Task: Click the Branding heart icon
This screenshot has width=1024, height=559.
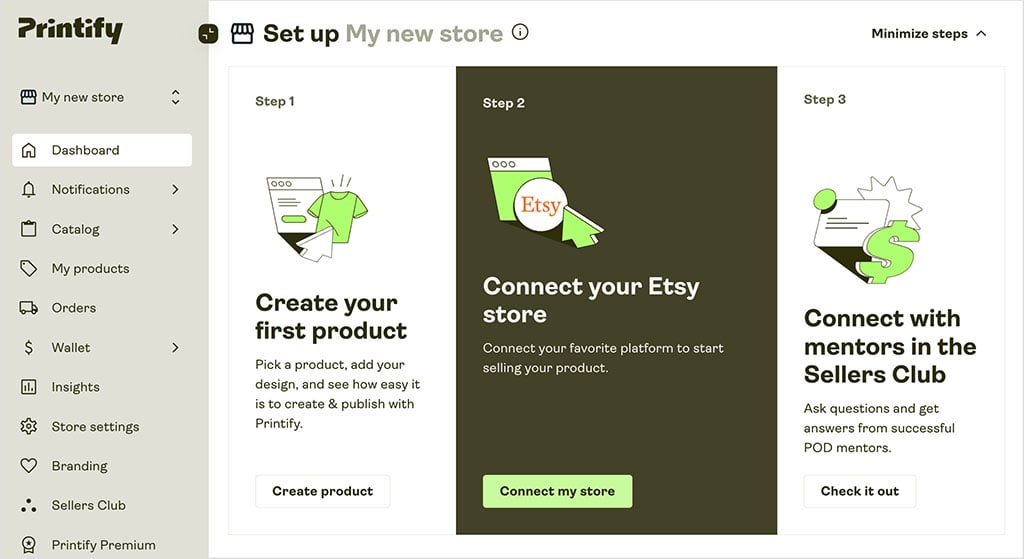Action: click(29, 466)
